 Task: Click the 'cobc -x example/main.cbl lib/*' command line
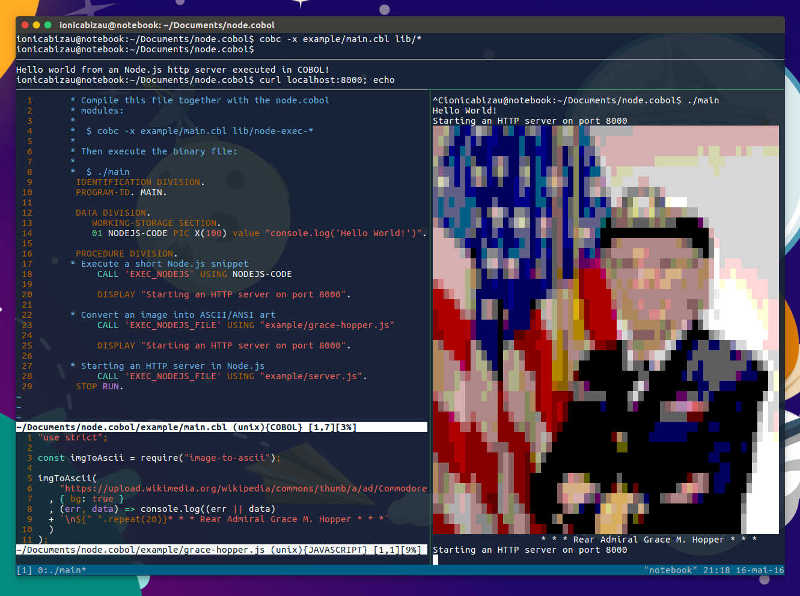[340, 39]
